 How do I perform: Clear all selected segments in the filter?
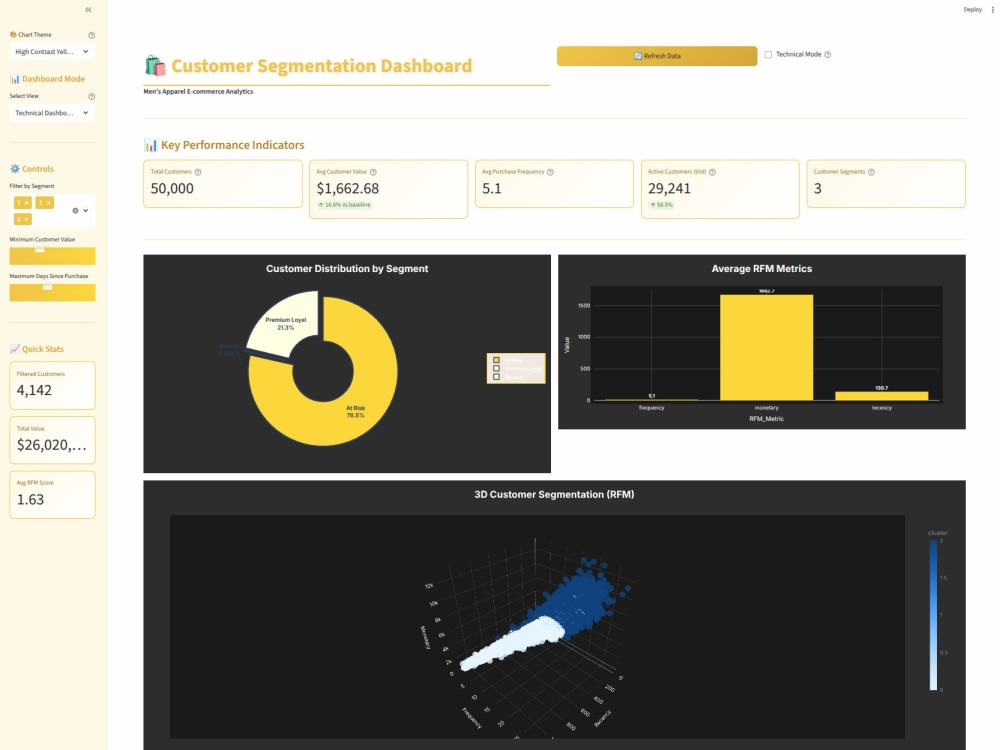pyautogui.click(x=75, y=210)
